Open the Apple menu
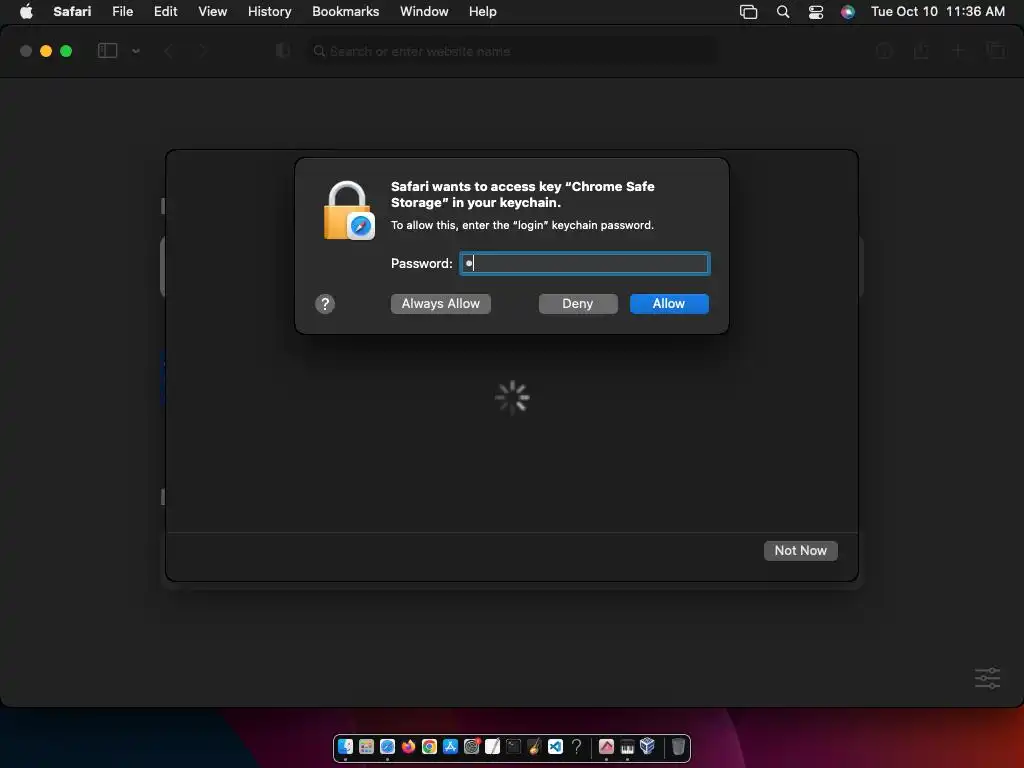Image resolution: width=1024 pixels, height=768 pixels. (26, 11)
